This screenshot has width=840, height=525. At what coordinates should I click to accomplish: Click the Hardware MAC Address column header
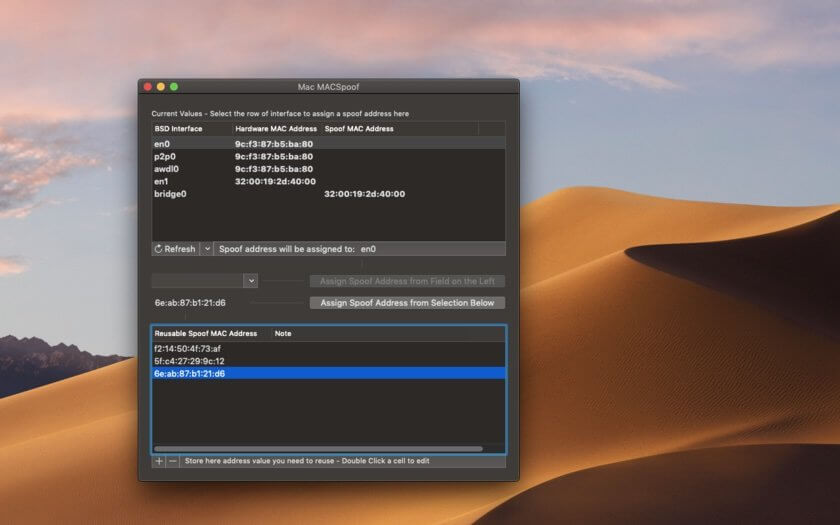[x=276, y=129]
